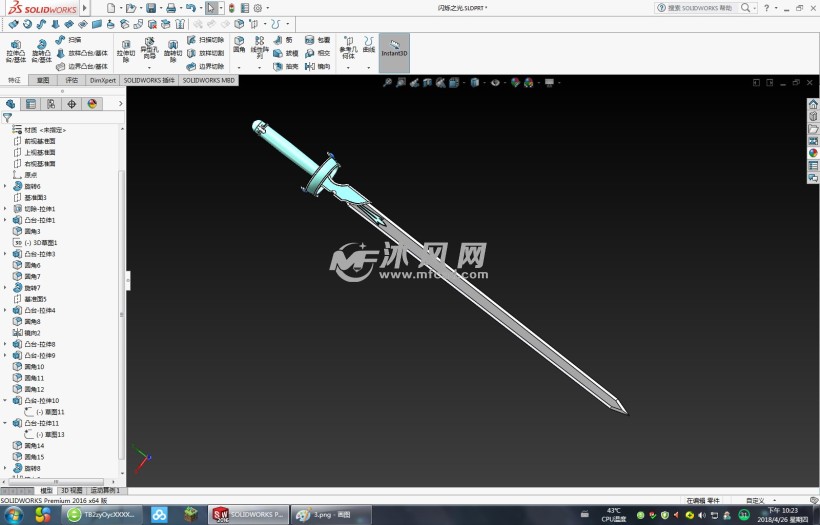Screen dimensions: 820x525
Task: Open the SOLIDWORKS taskbar button
Action: click(x=248, y=515)
